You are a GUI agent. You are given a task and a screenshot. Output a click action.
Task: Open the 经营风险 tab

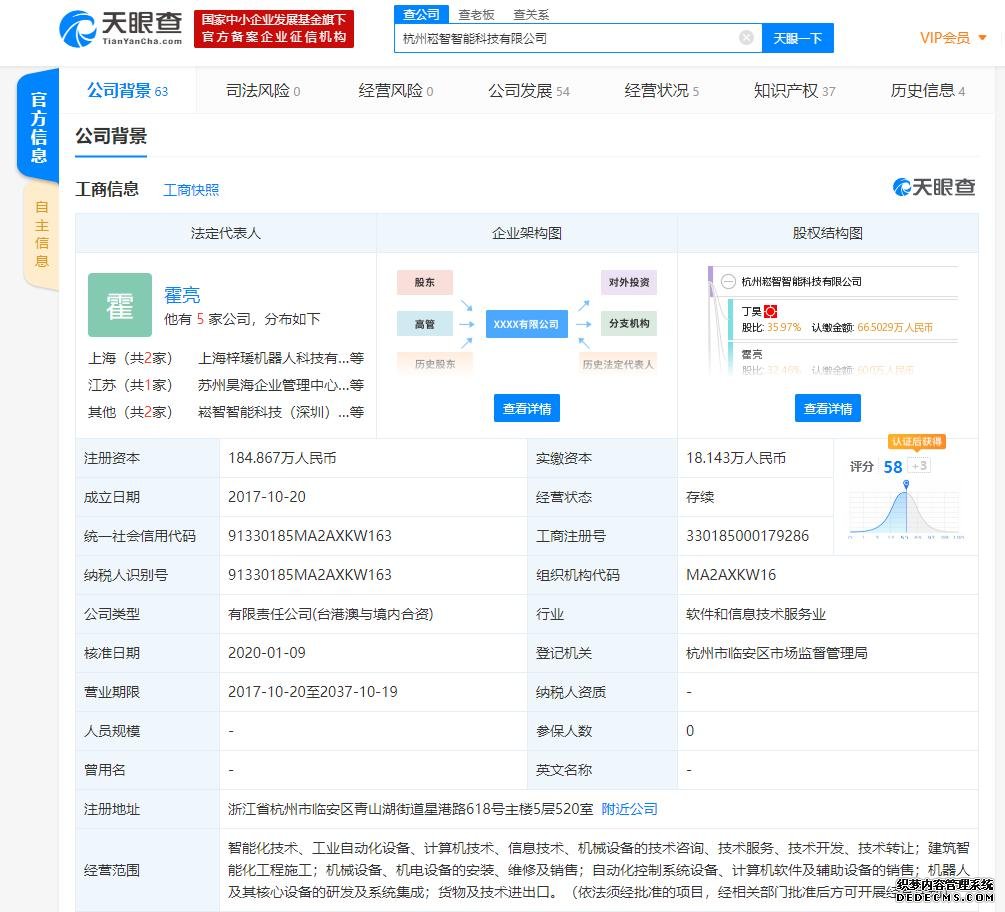pyautogui.click(x=395, y=91)
